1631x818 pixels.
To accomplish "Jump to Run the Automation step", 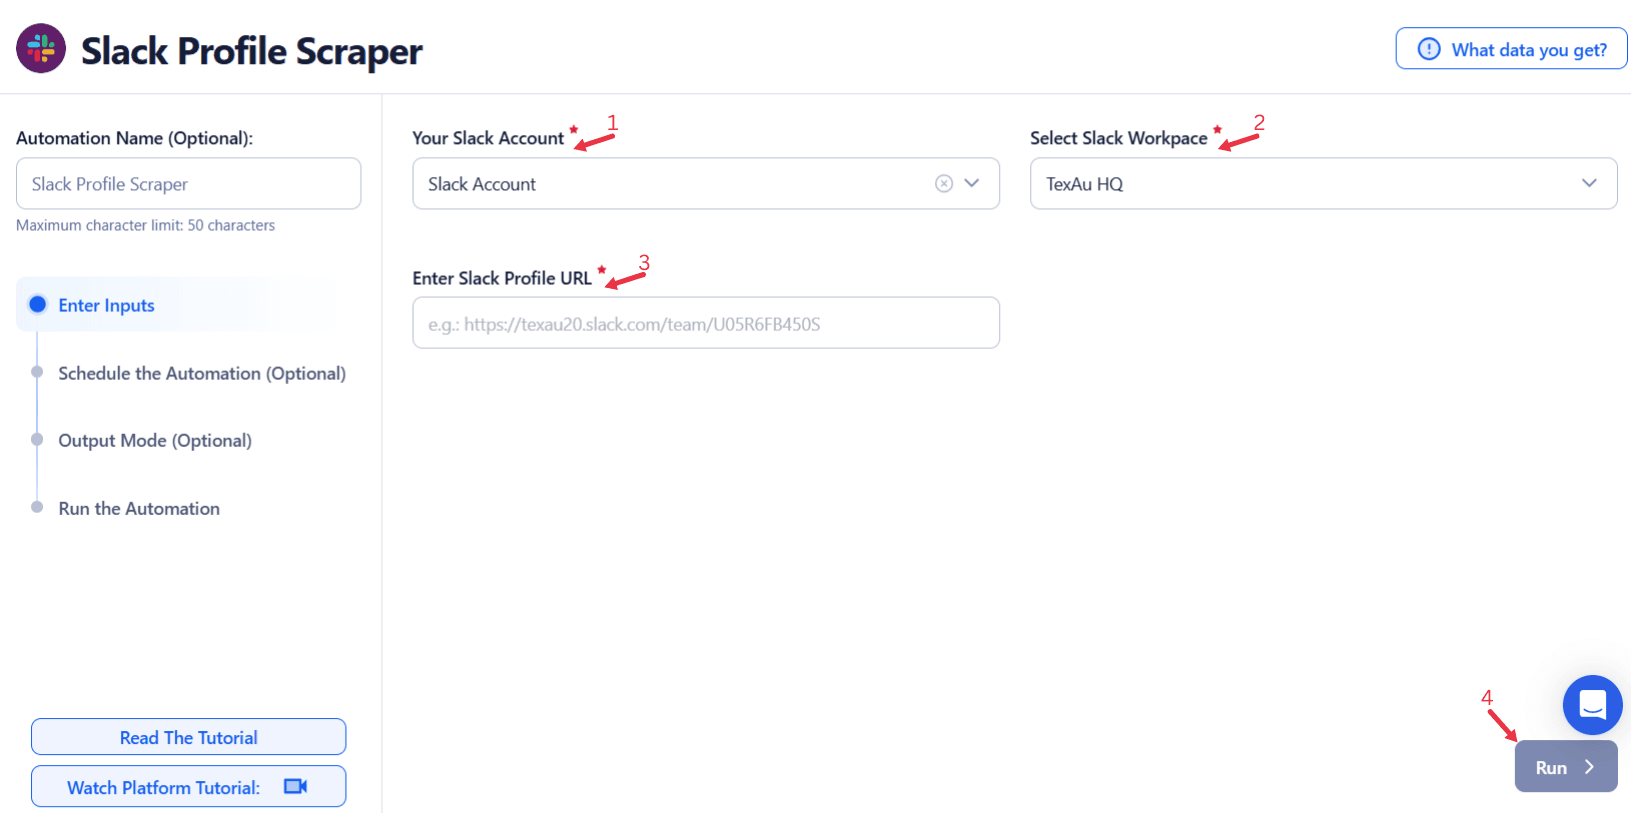I will pyautogui.click(x=139, y=508).
